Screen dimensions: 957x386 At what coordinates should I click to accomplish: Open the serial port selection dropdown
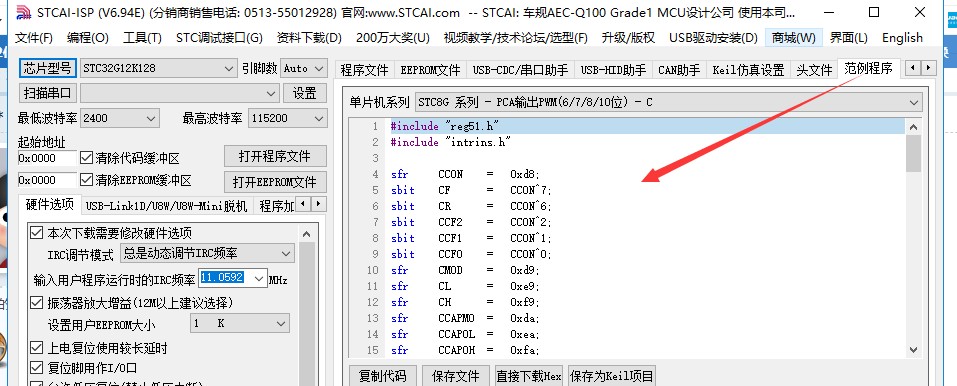click(x=180, y=93)
